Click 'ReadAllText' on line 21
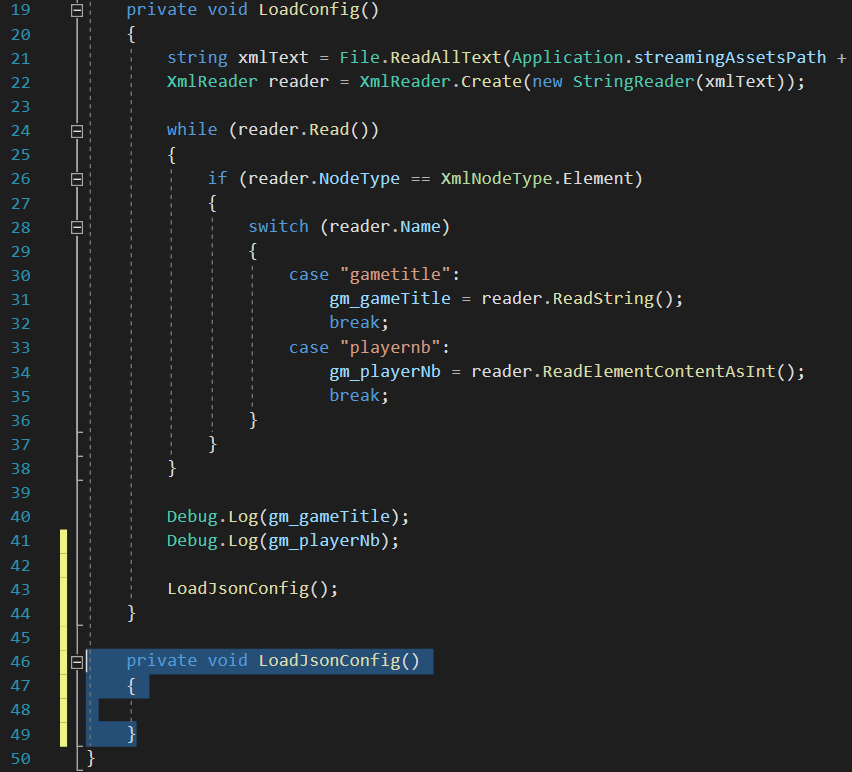 point(446,58)
